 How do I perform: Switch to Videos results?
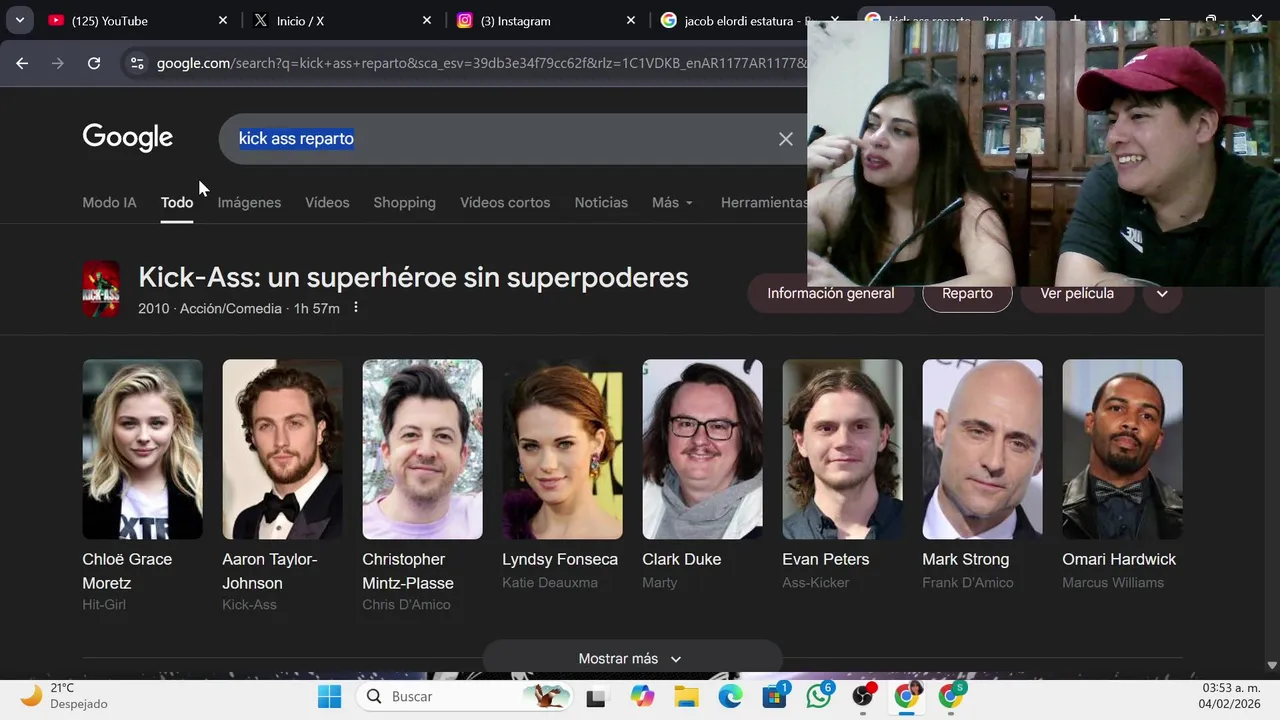pyautogui.click(x=327, y=202)
